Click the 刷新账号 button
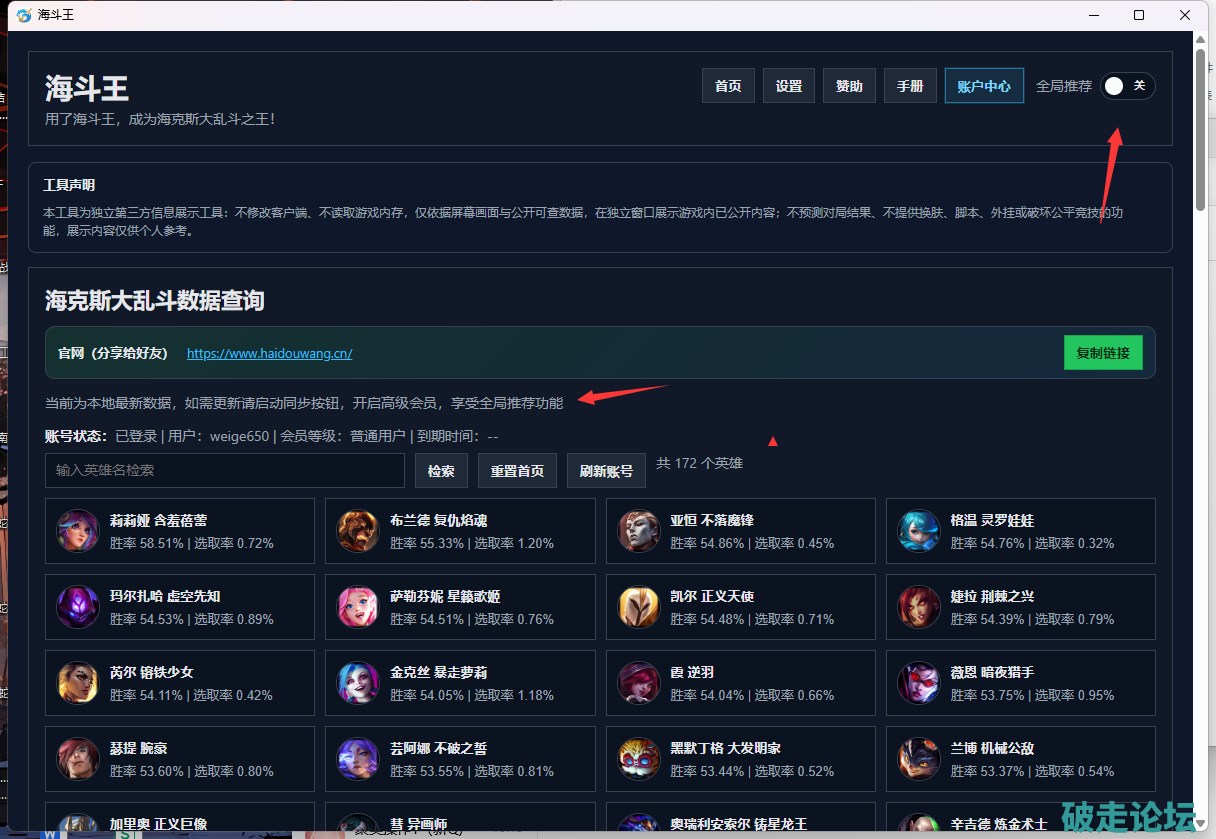This screenshot has height=839, width=1216. pos(606,471)
